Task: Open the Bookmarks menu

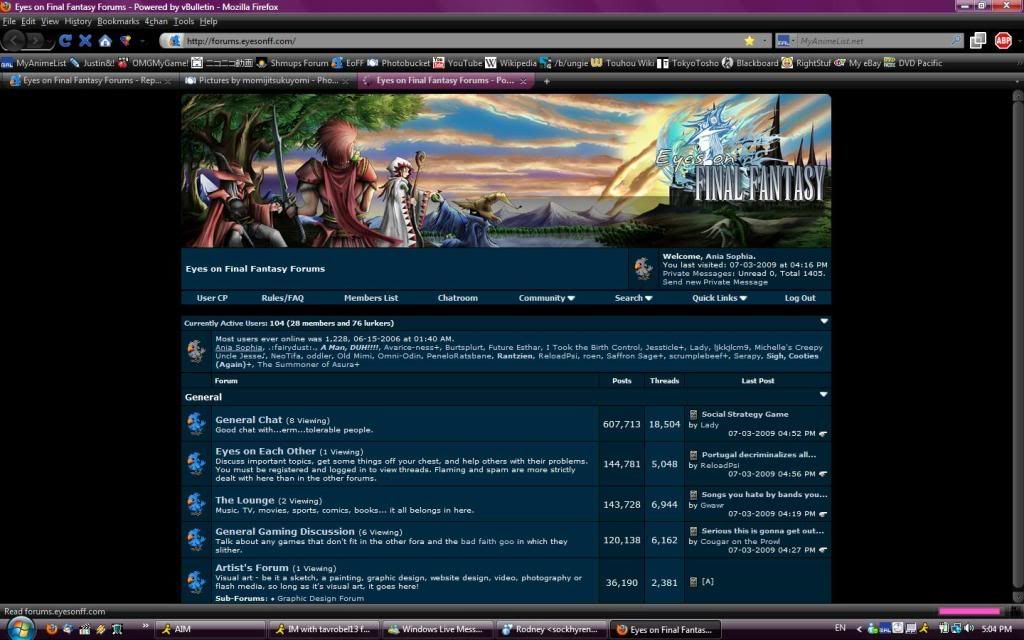Action: tap(118, 22)
